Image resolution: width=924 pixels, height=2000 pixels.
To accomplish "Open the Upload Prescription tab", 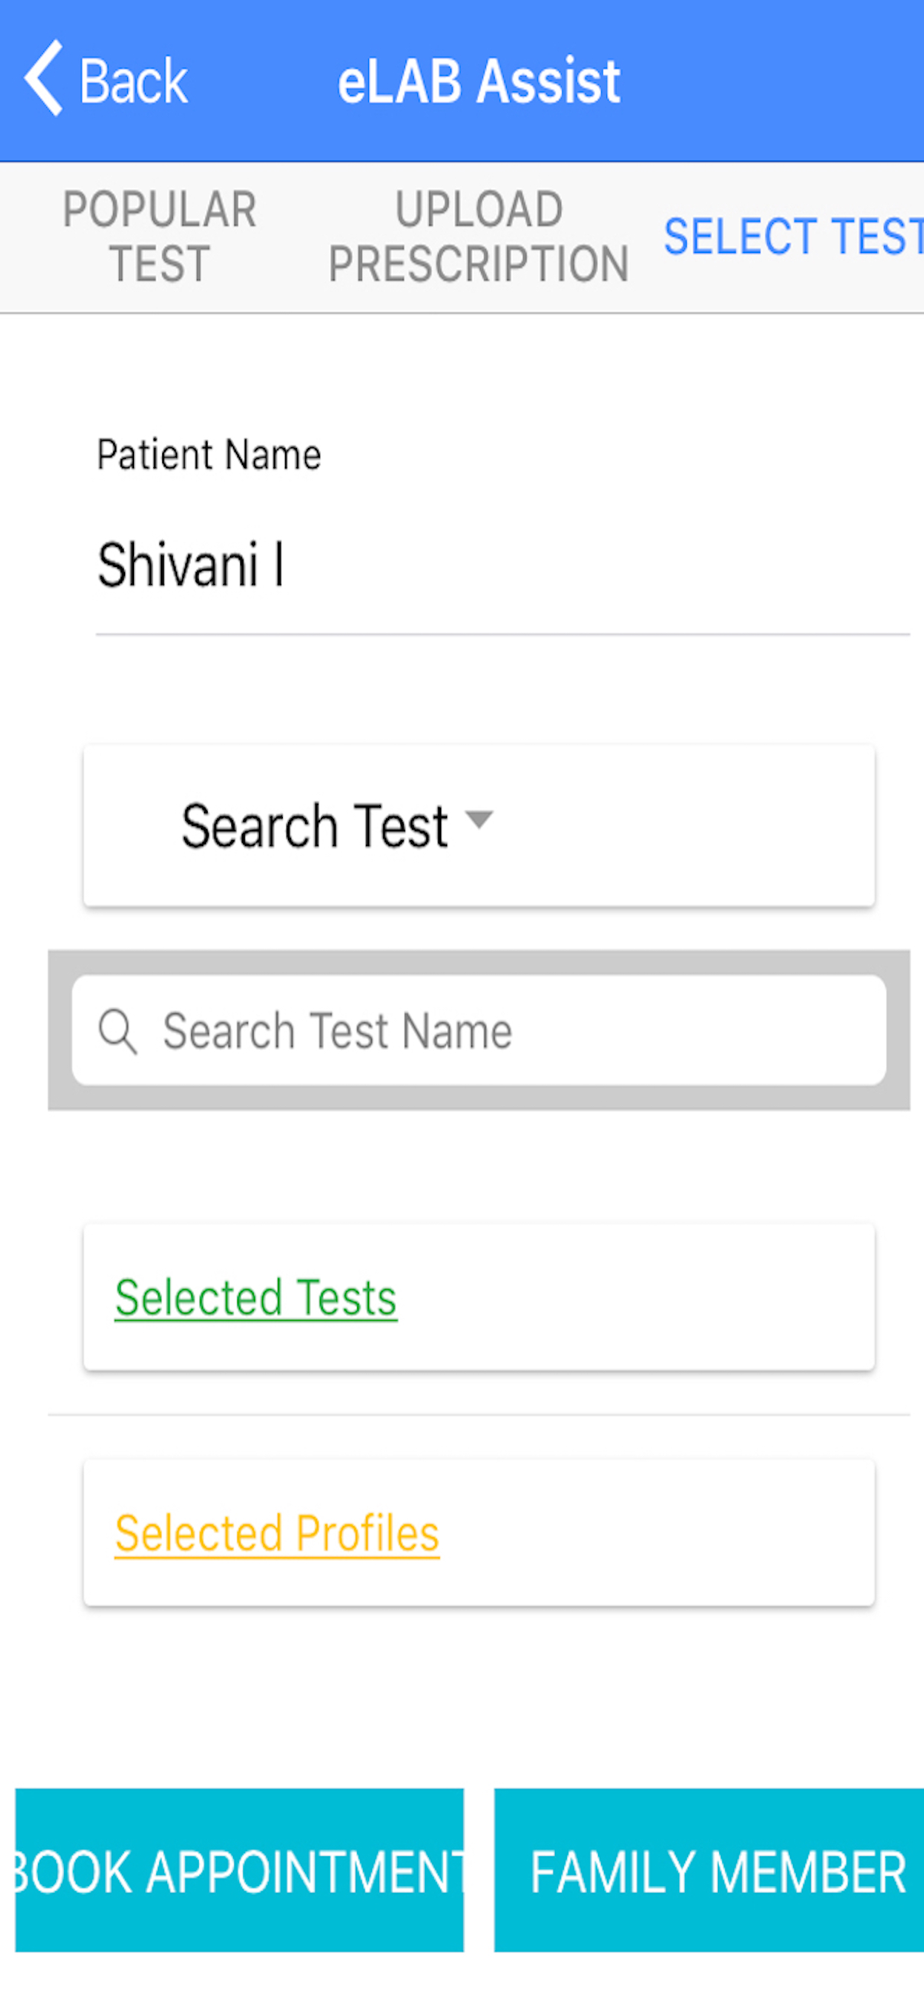I will 478,237.
